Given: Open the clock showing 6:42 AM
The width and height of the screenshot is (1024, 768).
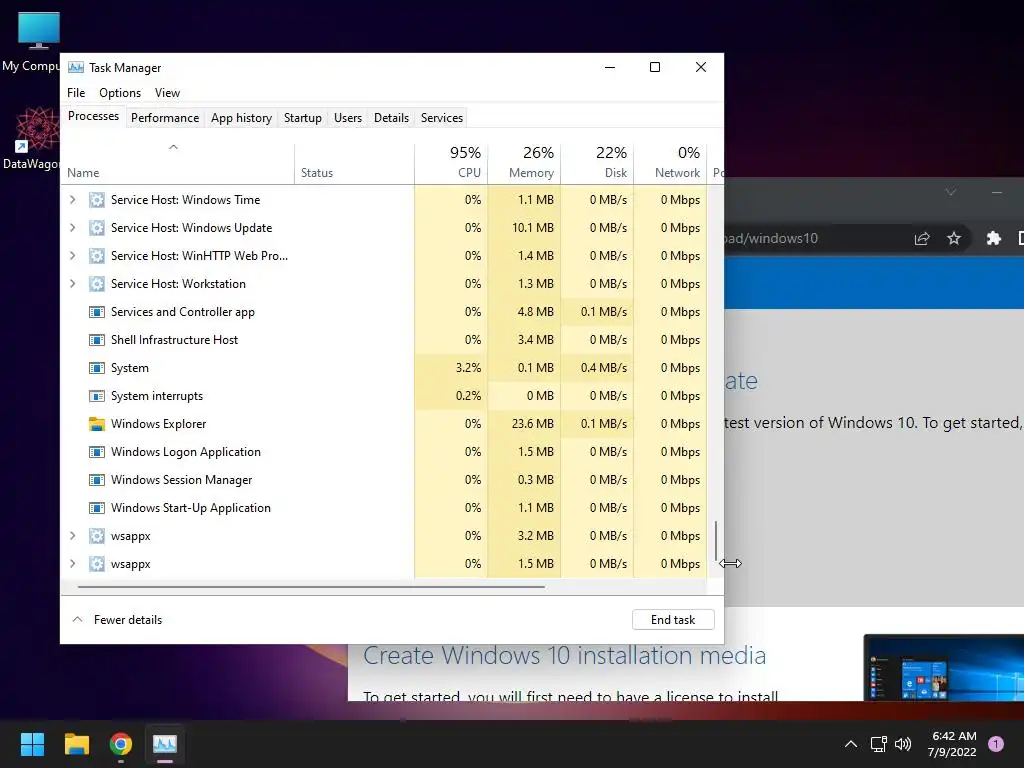Looking at the screenshot, I should click(953, 744).
